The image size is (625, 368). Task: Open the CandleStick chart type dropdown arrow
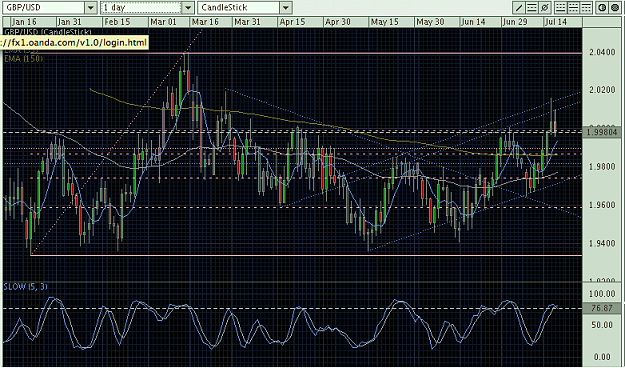(x=285, y=8)
